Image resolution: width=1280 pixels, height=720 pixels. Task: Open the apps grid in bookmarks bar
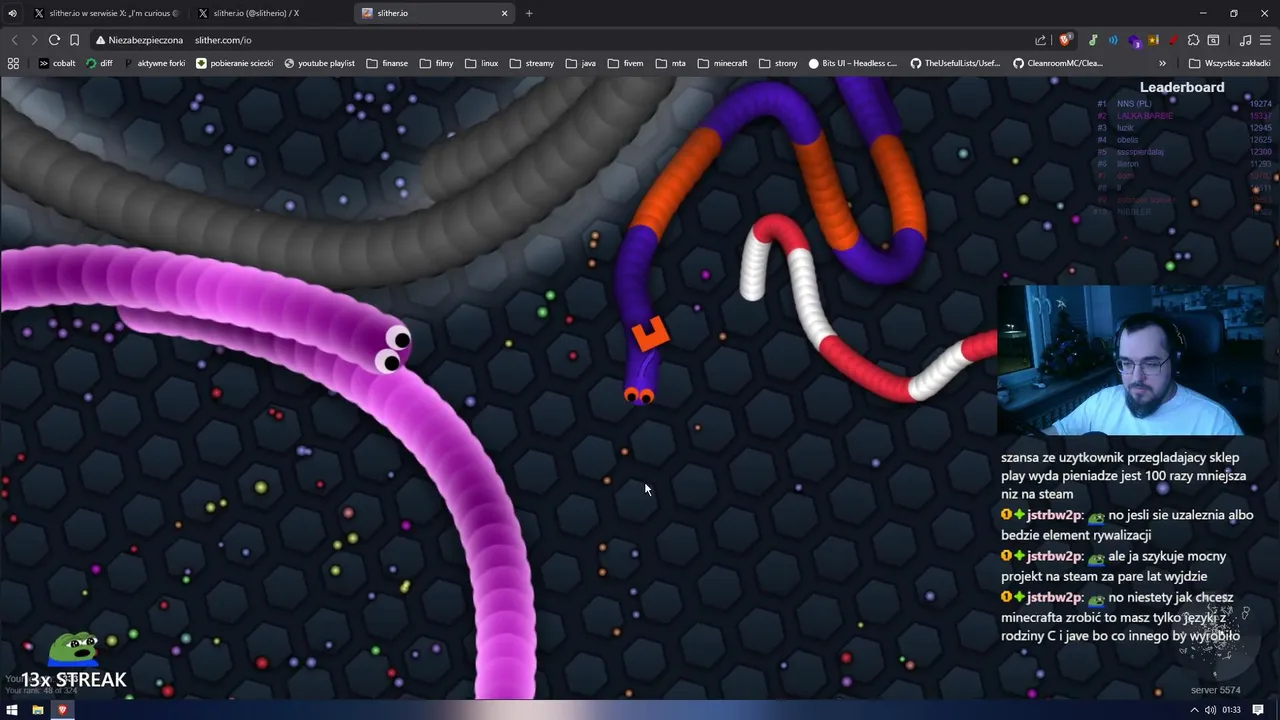click(x=13, y=63)
